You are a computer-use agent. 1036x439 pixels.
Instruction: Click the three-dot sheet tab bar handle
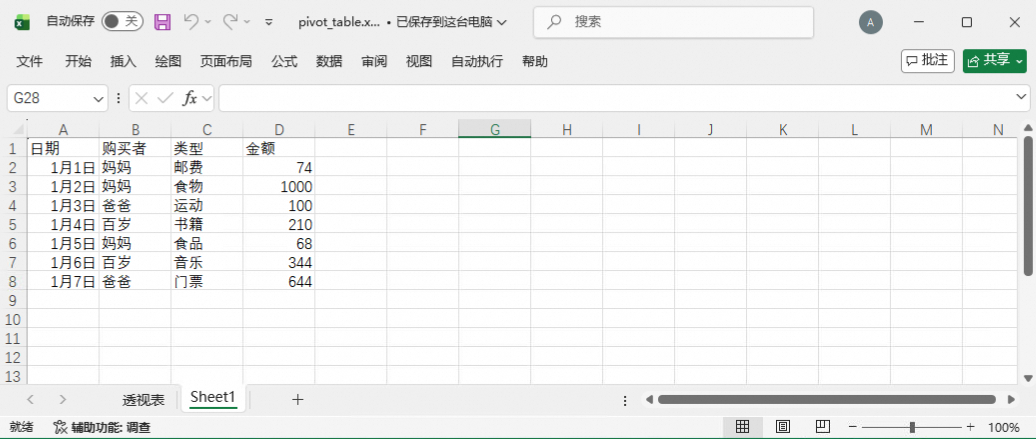[625, 400]
